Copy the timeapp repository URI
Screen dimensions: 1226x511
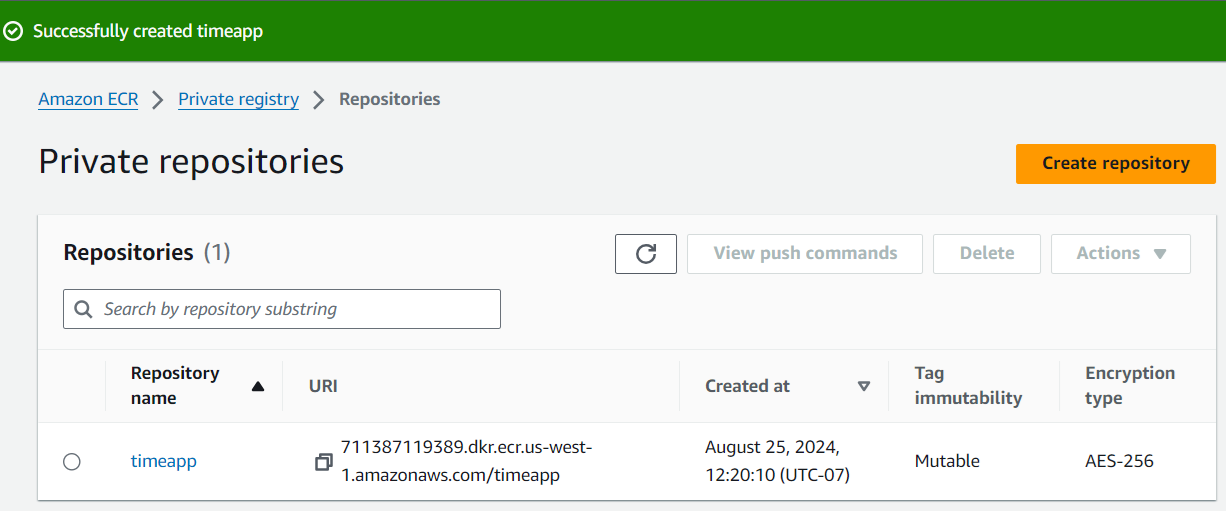tap(323, 462)
